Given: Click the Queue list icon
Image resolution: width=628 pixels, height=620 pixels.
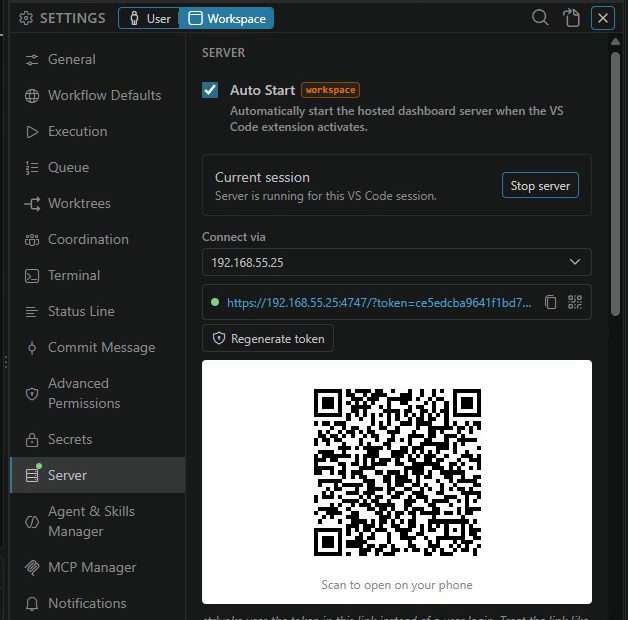Looking at the screenshot, I should click(x=32, y=168).
